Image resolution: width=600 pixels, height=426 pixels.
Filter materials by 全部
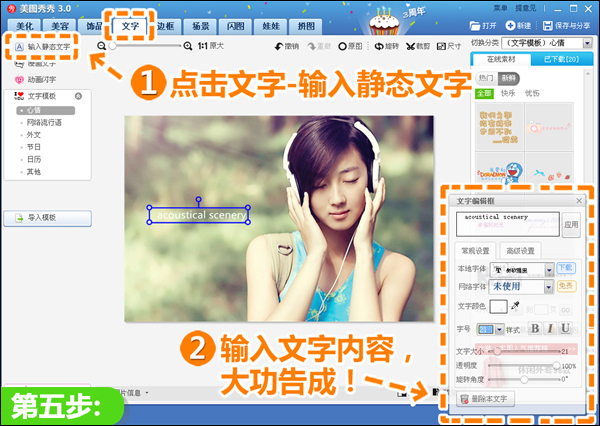484,93
